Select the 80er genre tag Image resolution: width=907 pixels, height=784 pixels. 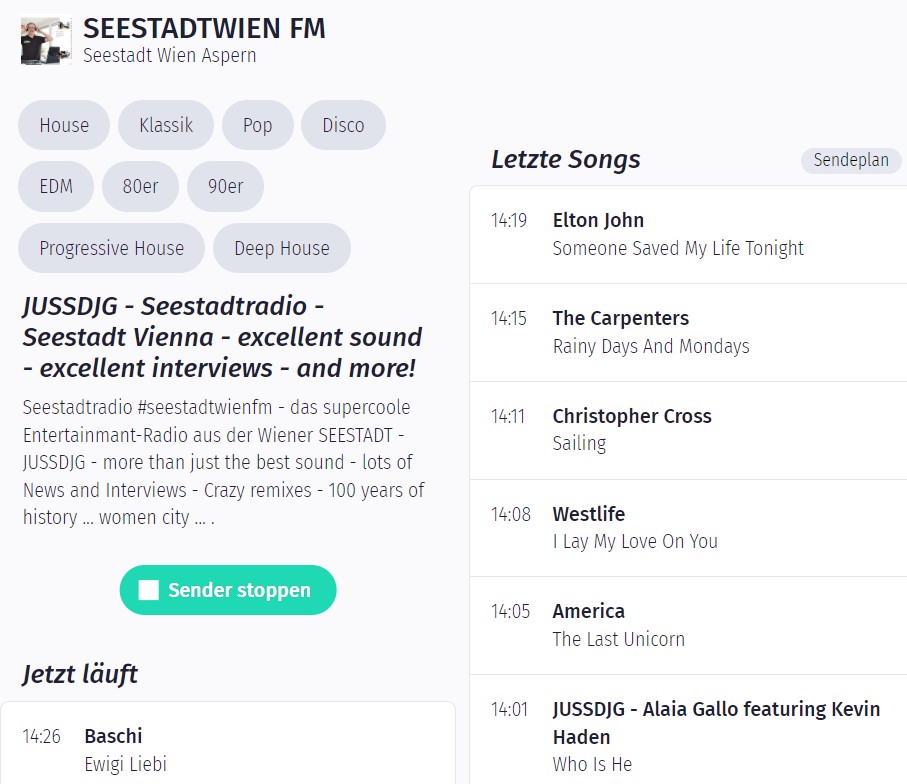pyautogui.click(x=140, y=187)
